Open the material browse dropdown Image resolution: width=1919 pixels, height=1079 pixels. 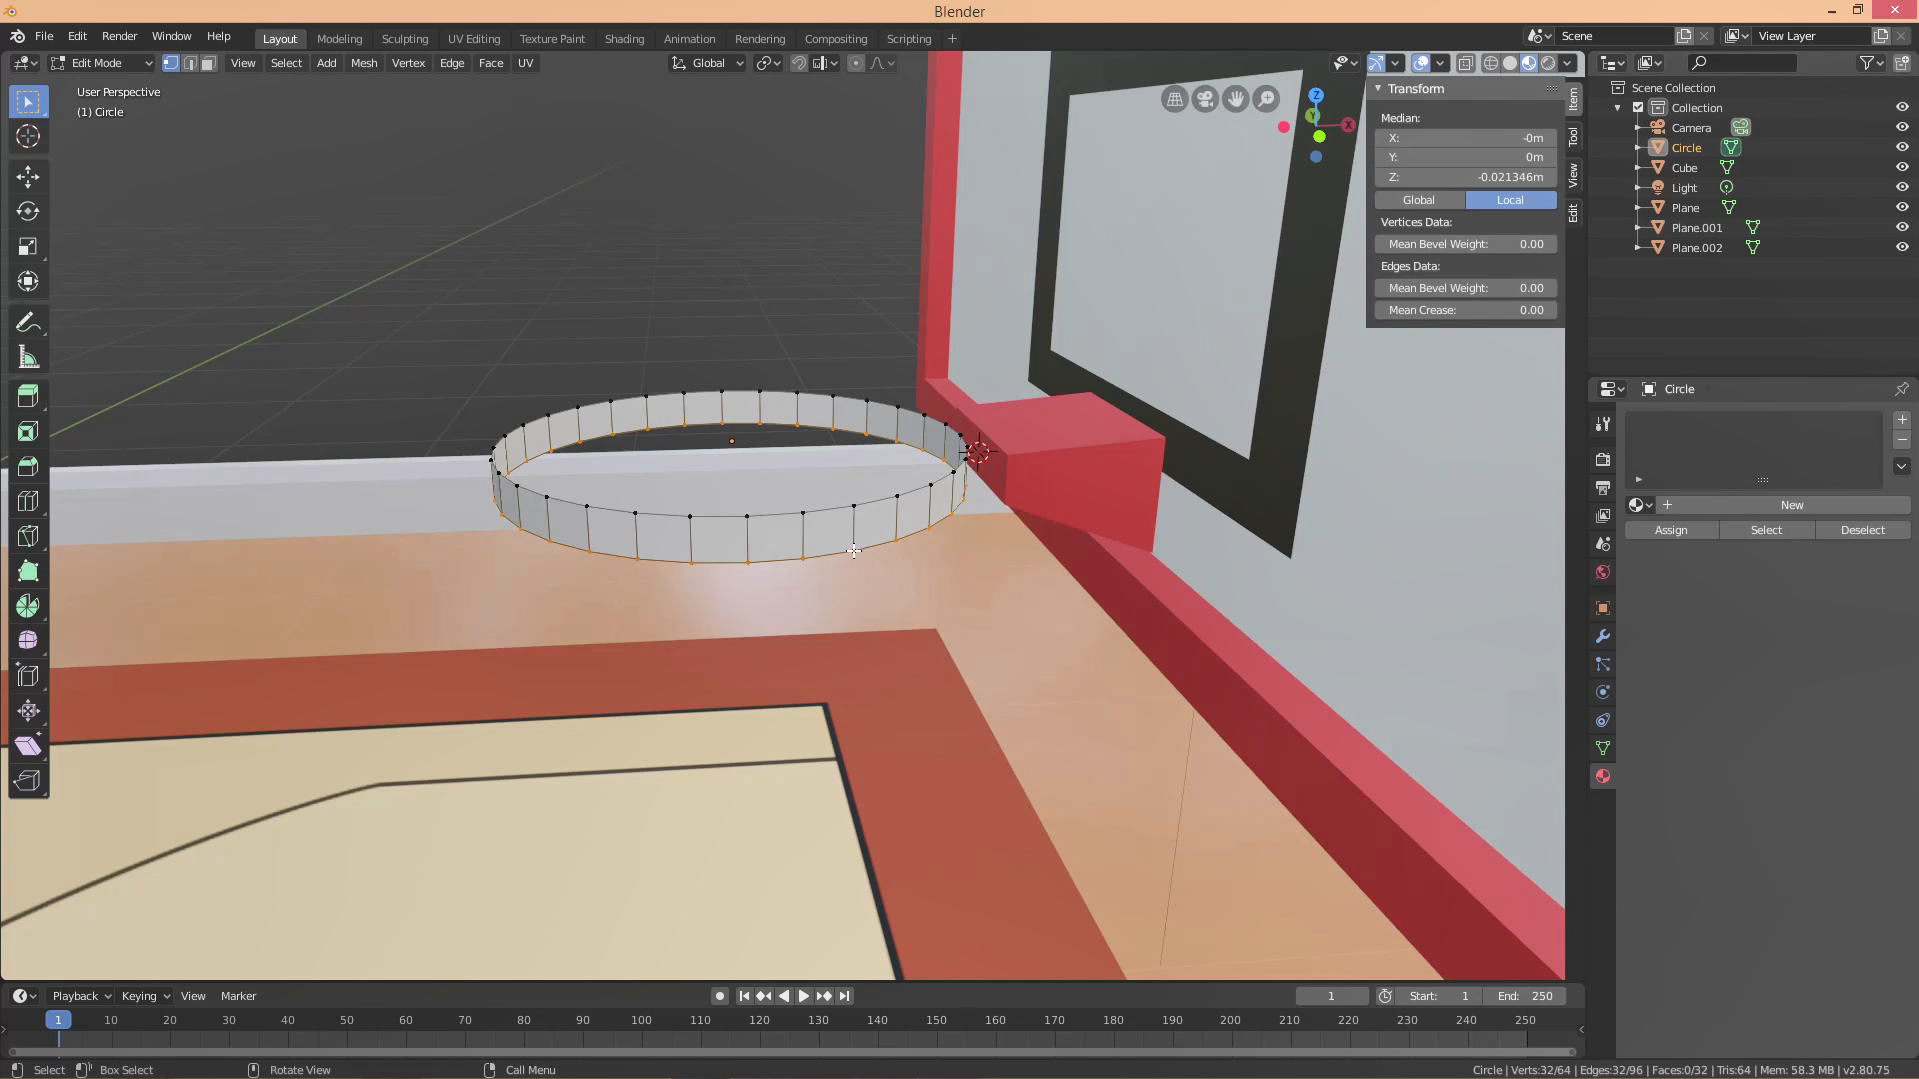[1640, 505]
